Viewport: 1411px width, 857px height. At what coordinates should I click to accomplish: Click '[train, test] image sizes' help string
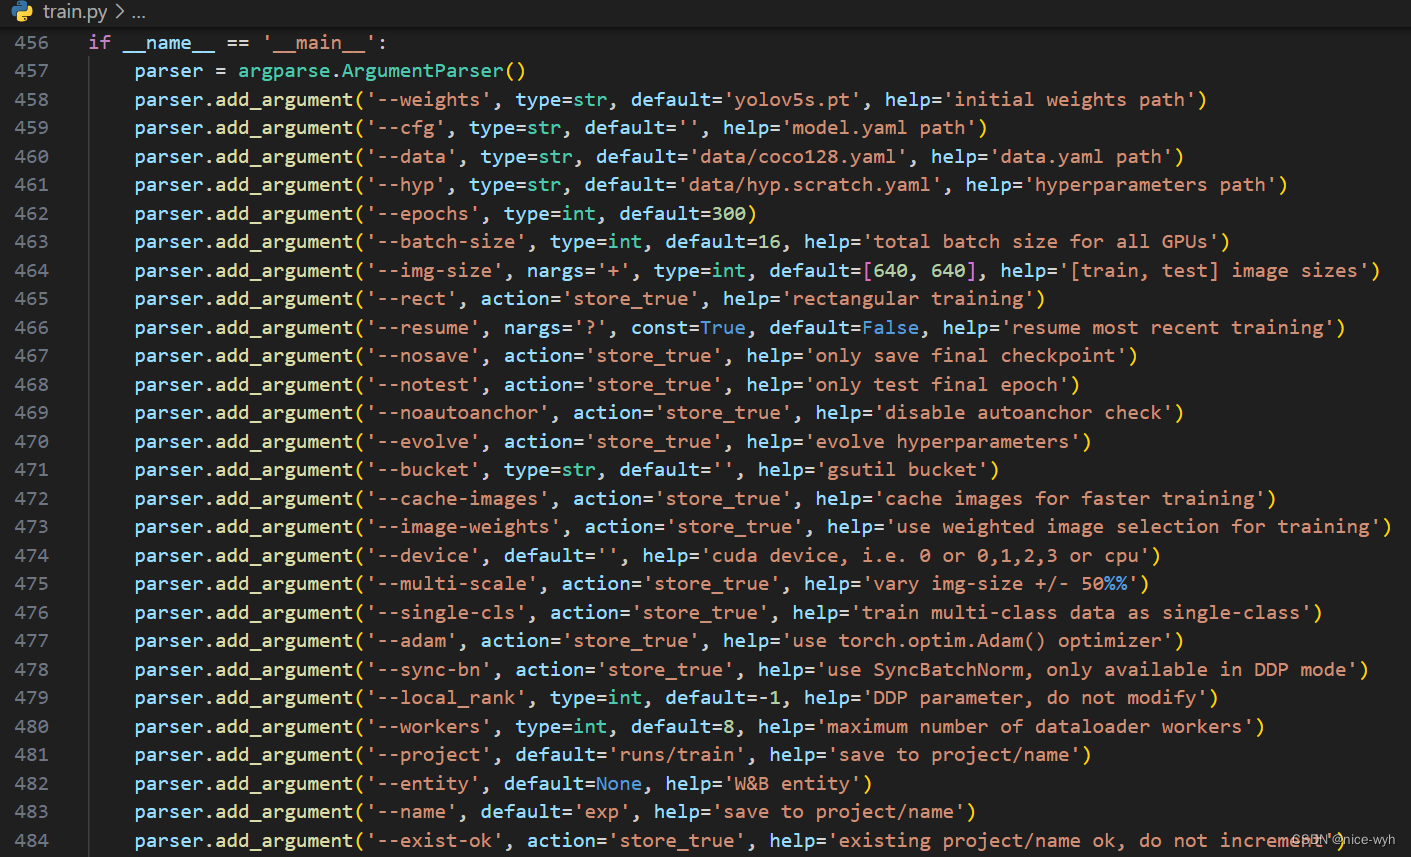click(x=1214, y=270)
